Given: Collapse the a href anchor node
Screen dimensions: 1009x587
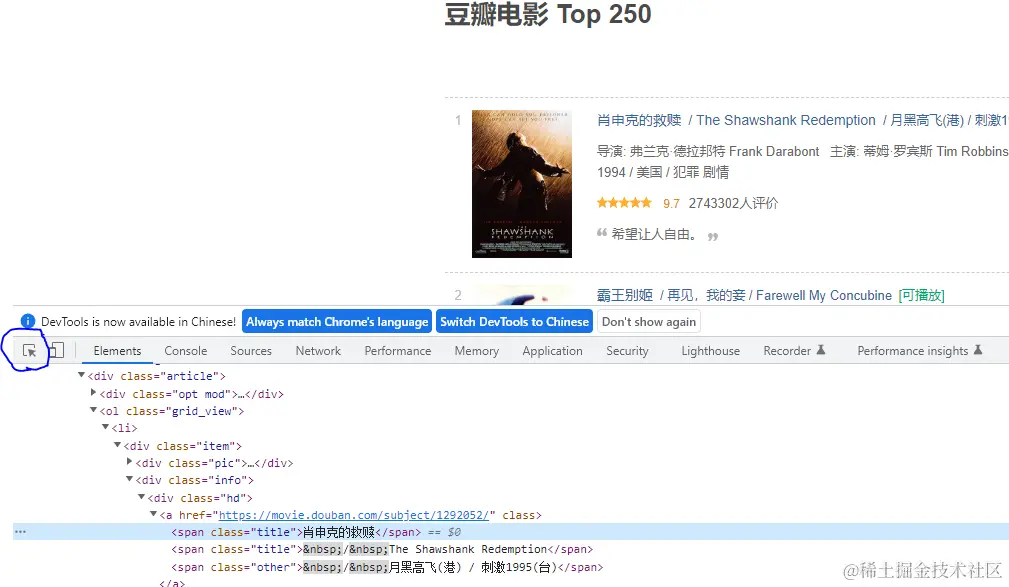Looking at the screenshot, I should [153, 514].
